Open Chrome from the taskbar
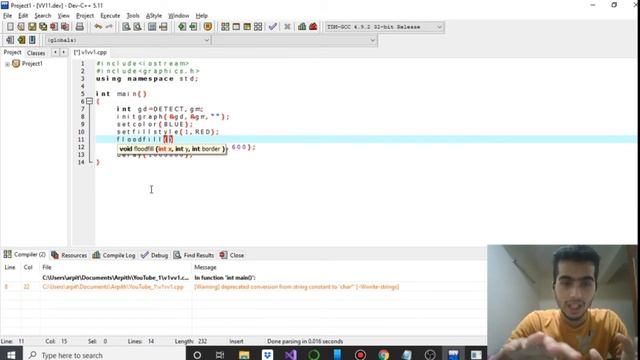Screen dimensions: 640x360 click(x=383, y=355)
